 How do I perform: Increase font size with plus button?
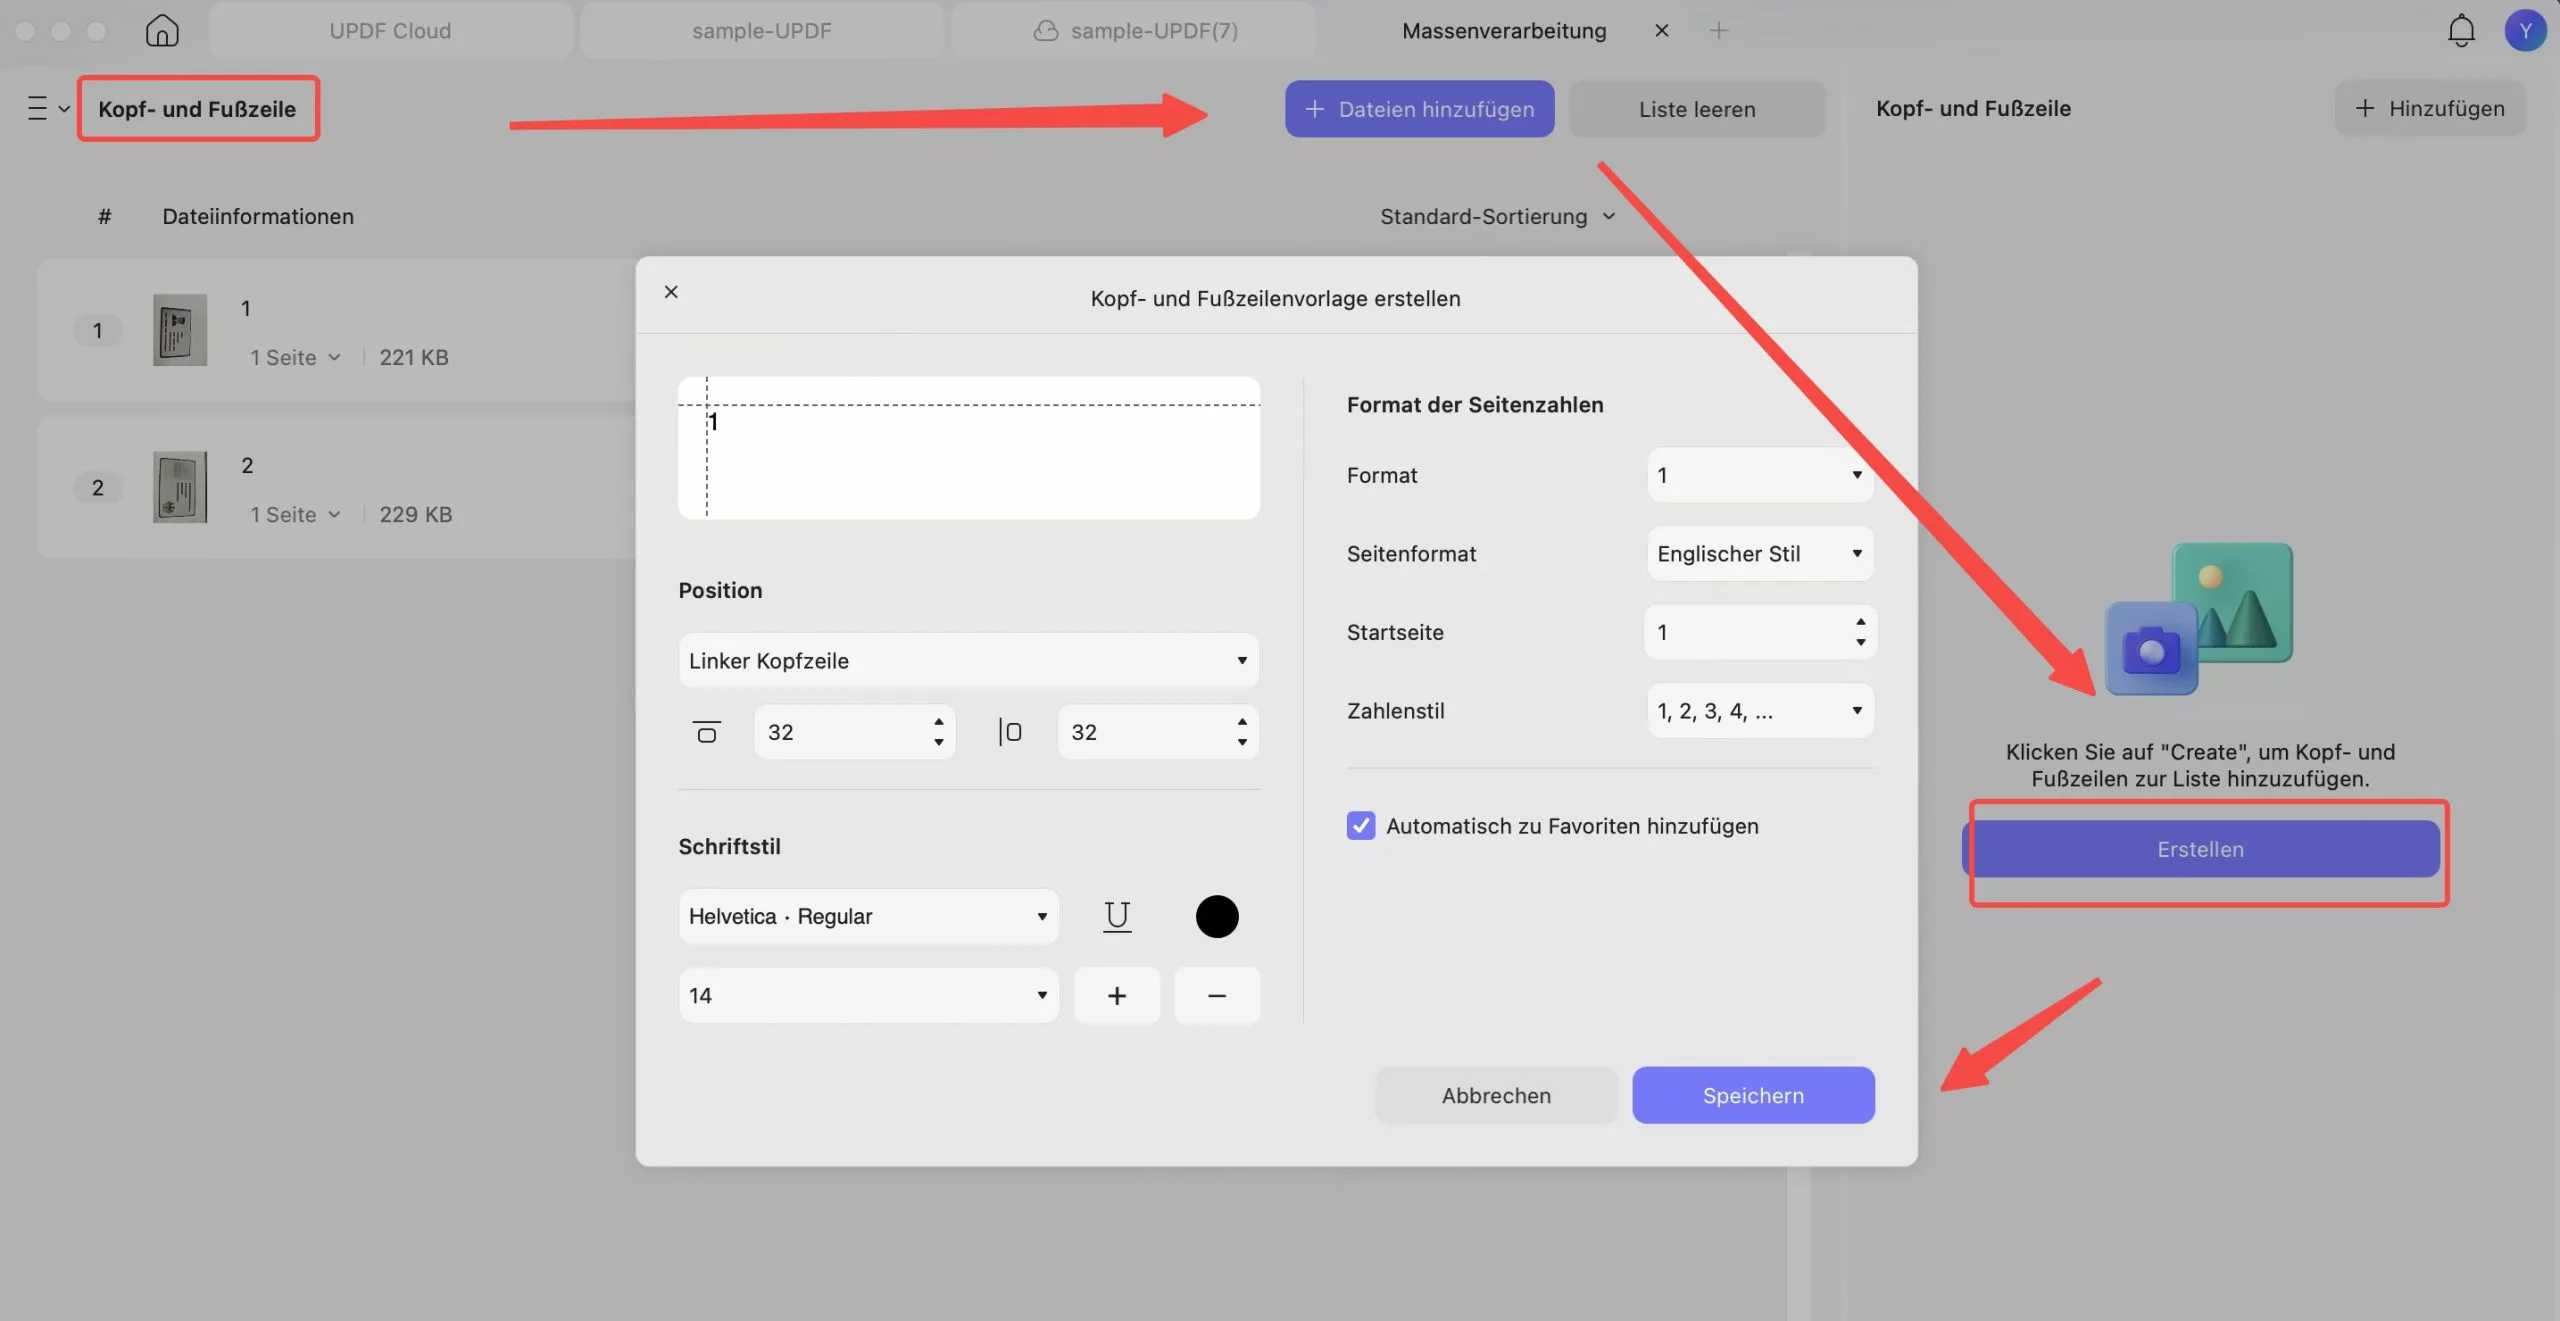[x=1117, y=995]
